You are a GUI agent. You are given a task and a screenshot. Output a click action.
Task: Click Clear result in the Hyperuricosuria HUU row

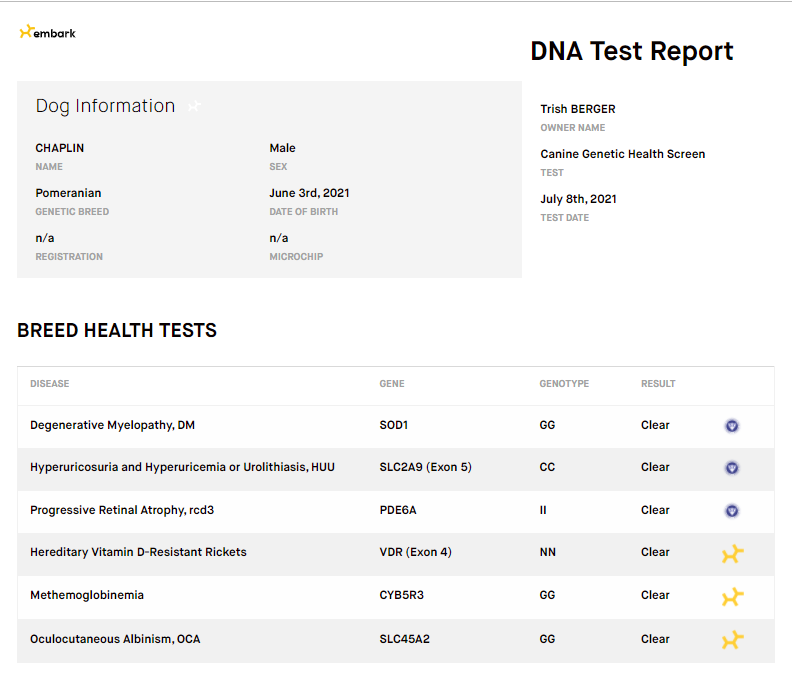point(655,467)
